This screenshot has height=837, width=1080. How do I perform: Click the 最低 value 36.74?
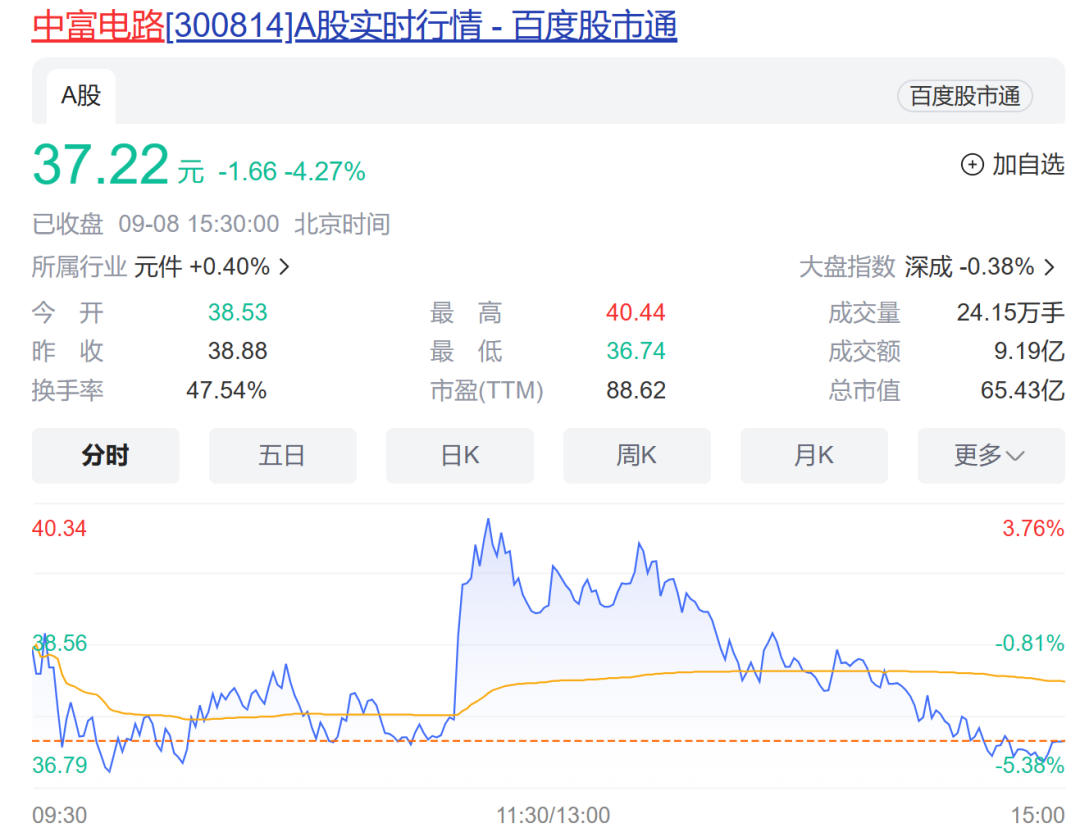[x=636, y=351]
